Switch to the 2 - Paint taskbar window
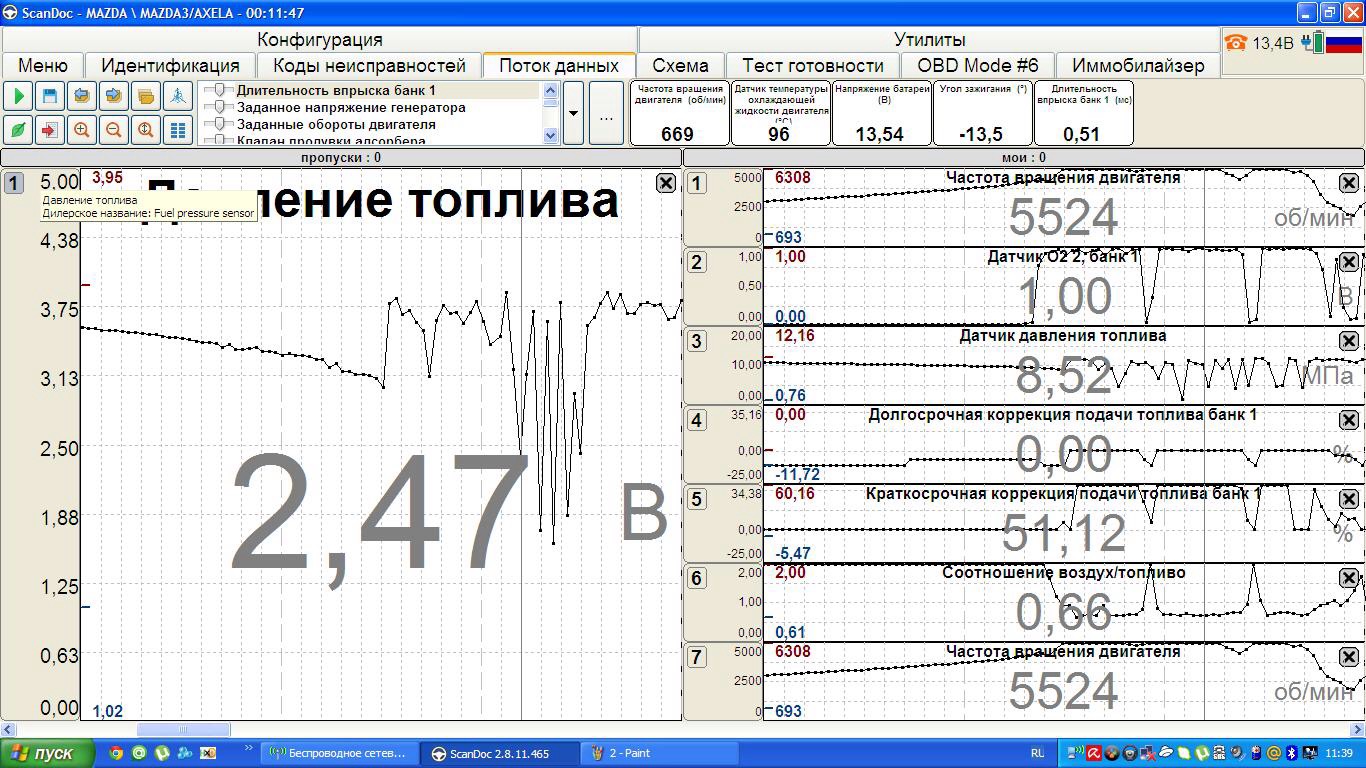The height and width of the screenshot is (768, 1366). [x=660, y=753]
